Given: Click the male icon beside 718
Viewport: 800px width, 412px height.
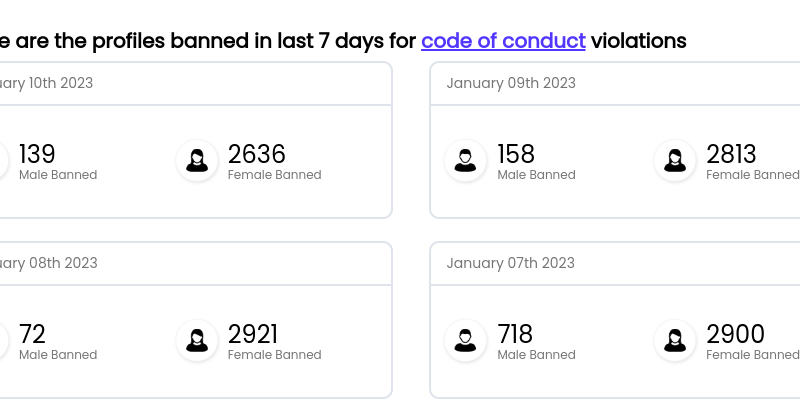Looking at the screenshot, I should [x=465, y=340].
